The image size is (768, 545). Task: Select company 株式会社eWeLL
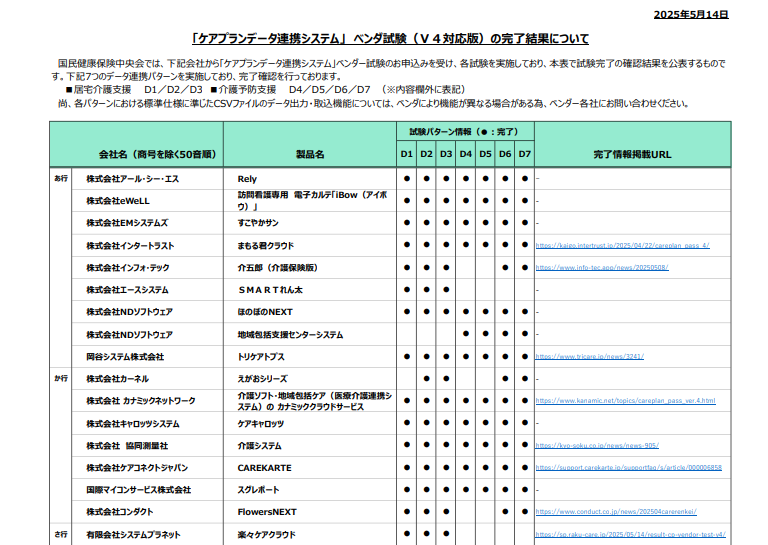point(118,201)
